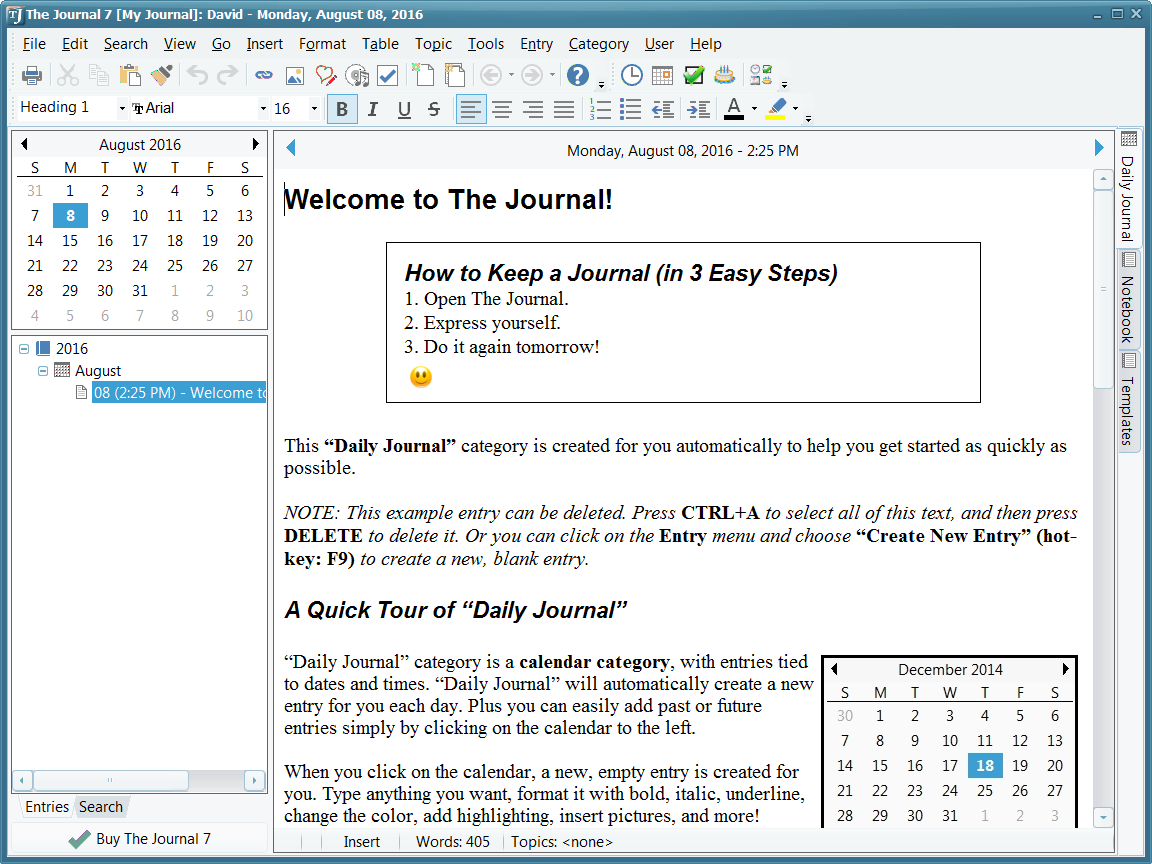Undo the last edit

click(196, 75)
